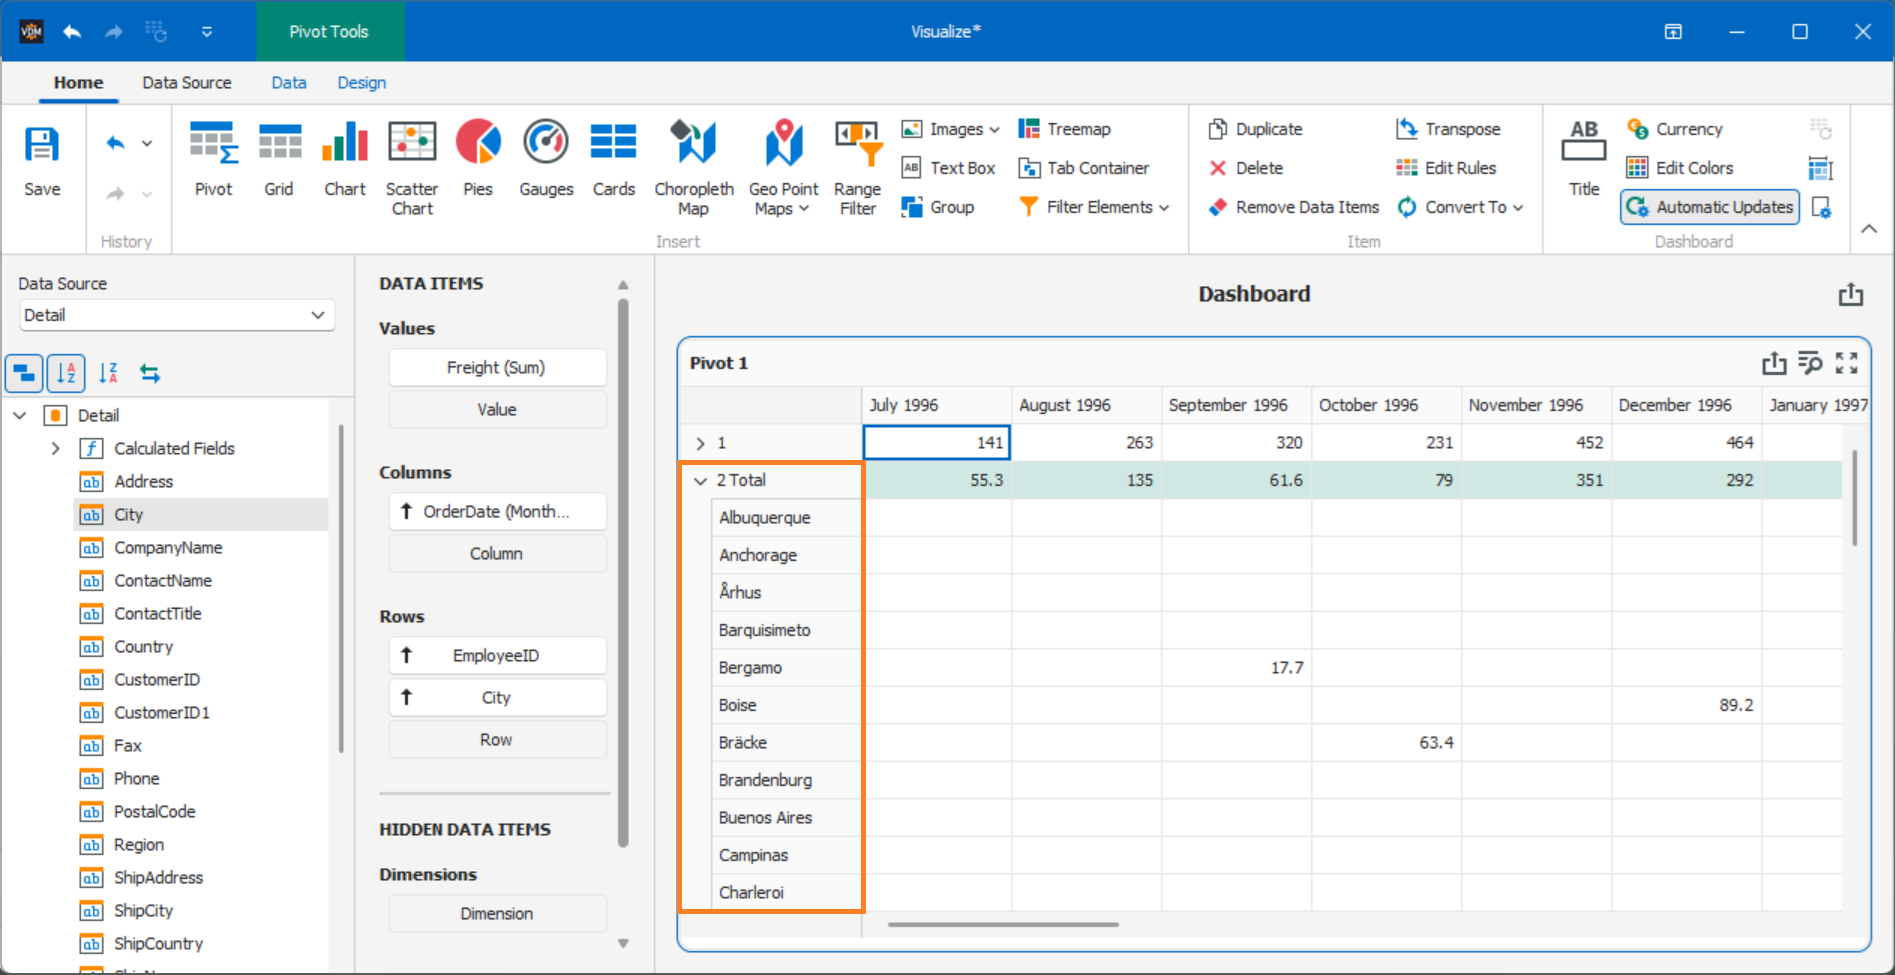Click the Freight (Sum) value field
1895x975 pixels.
pyautogui.click(x=496, y=367)
